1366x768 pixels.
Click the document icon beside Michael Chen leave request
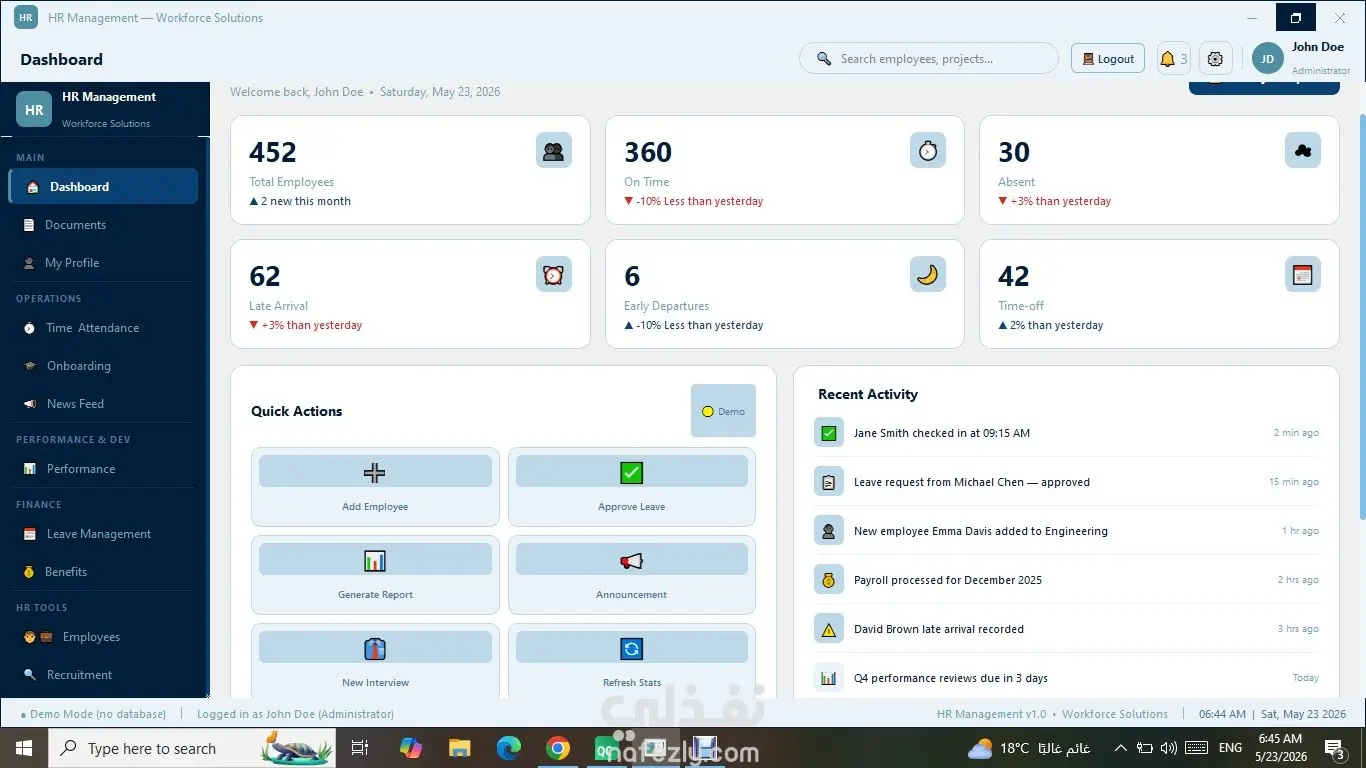click(828, 482)
